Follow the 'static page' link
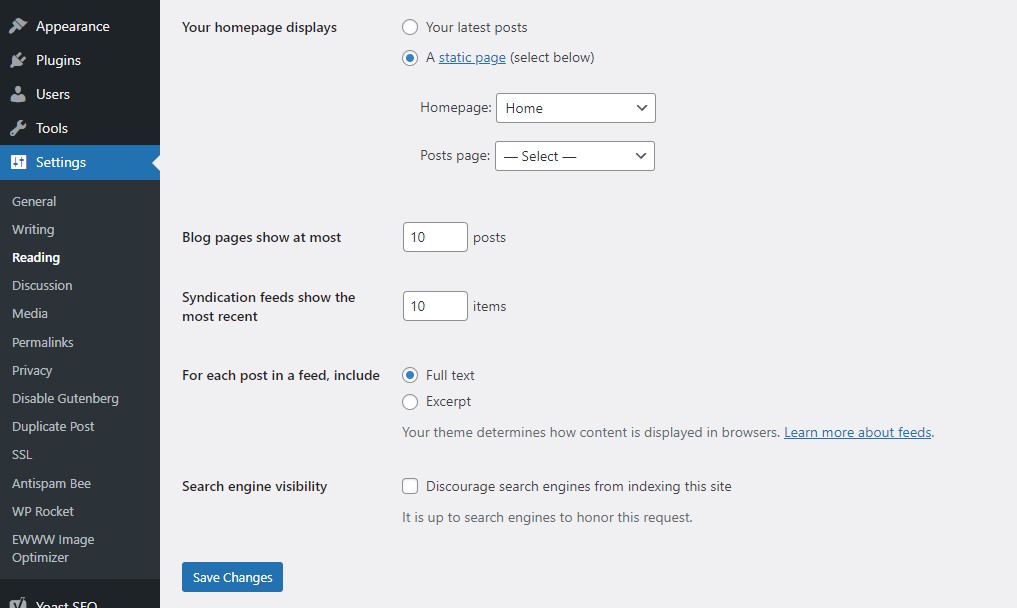Image resolution: width=1017 pixels, height=608 pixels. tap(472, 57)
